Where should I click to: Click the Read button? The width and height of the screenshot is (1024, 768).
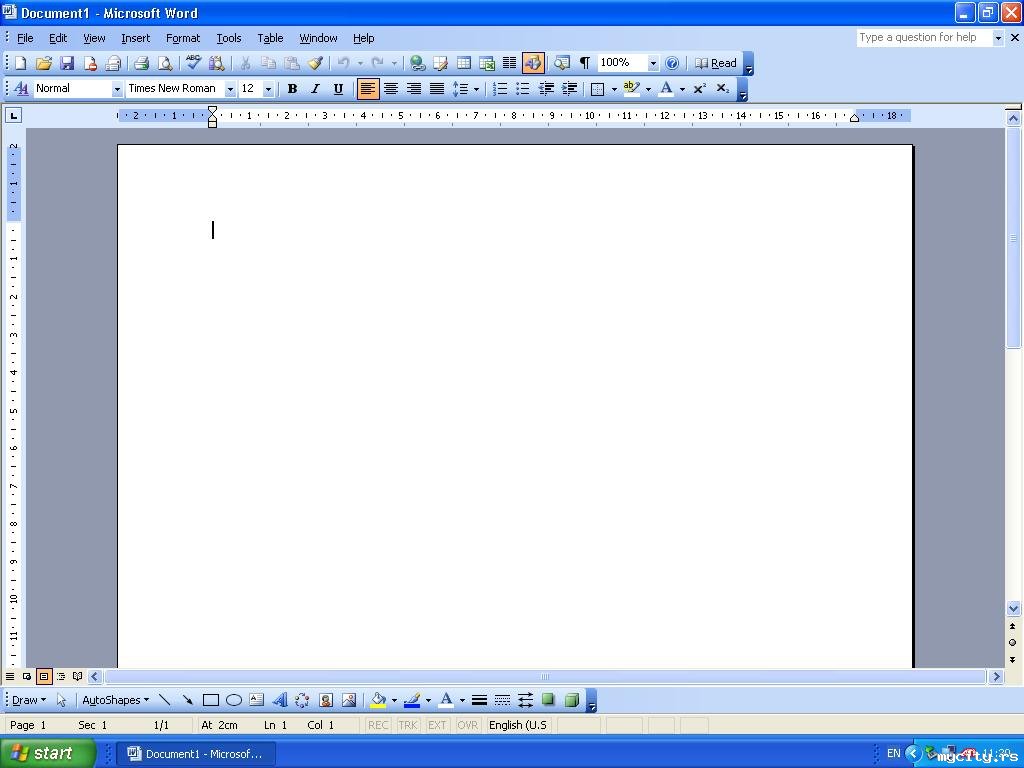click(x=715, y=63)
